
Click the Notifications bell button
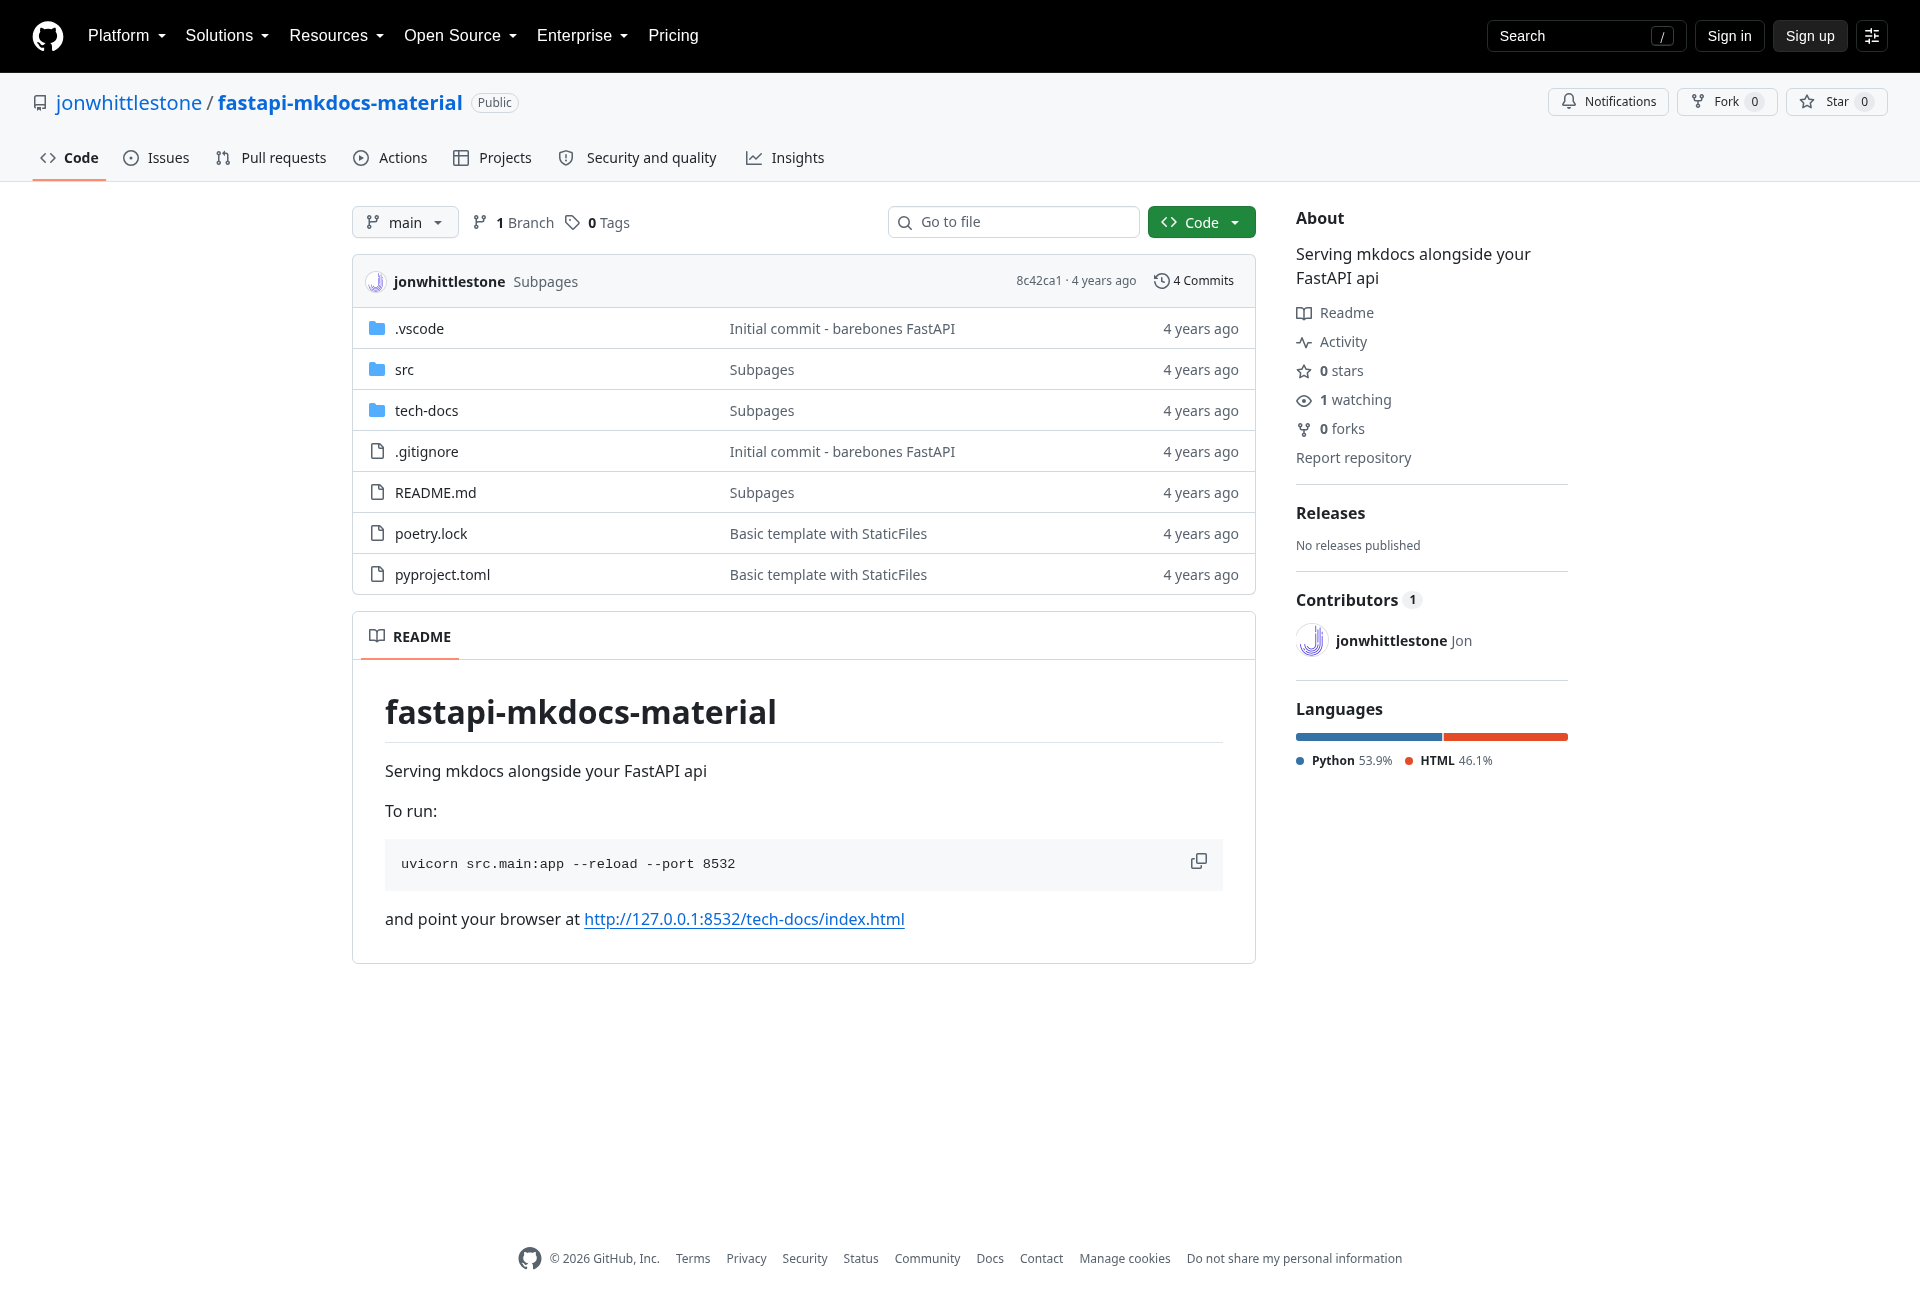[x=1608, y=102]
